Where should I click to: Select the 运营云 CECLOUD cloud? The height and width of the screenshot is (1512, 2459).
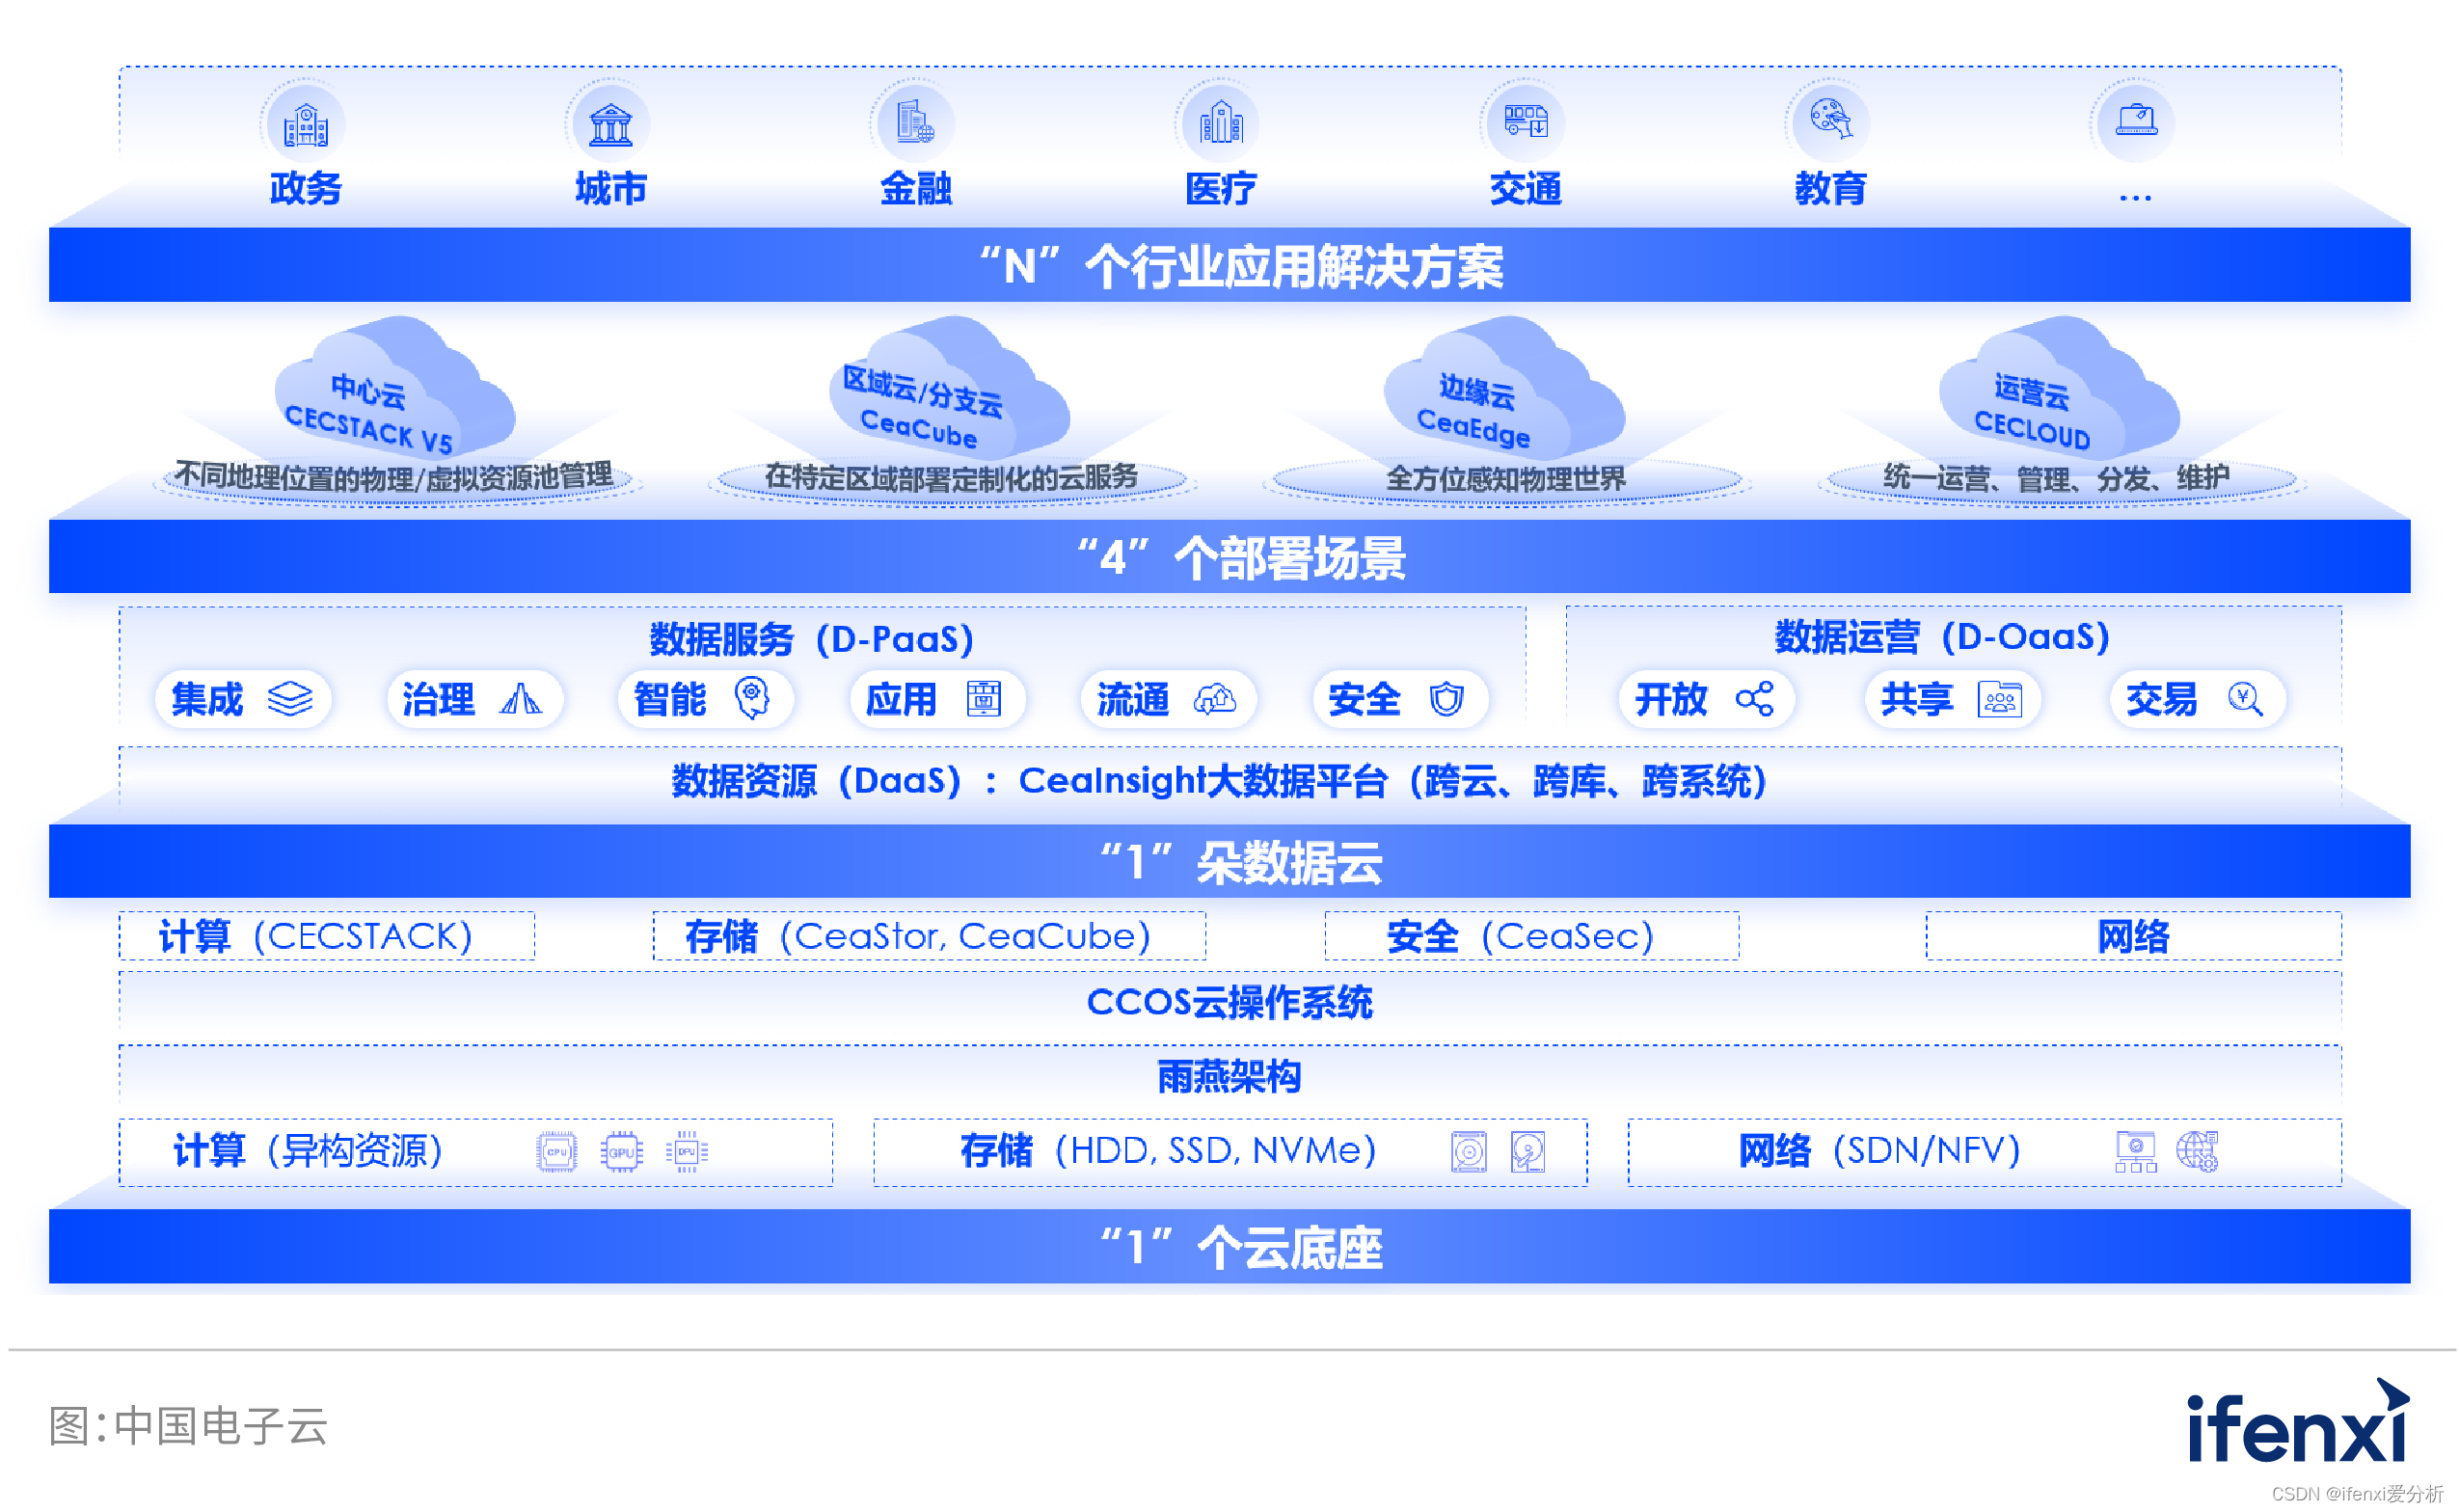tap(2058, 387)
